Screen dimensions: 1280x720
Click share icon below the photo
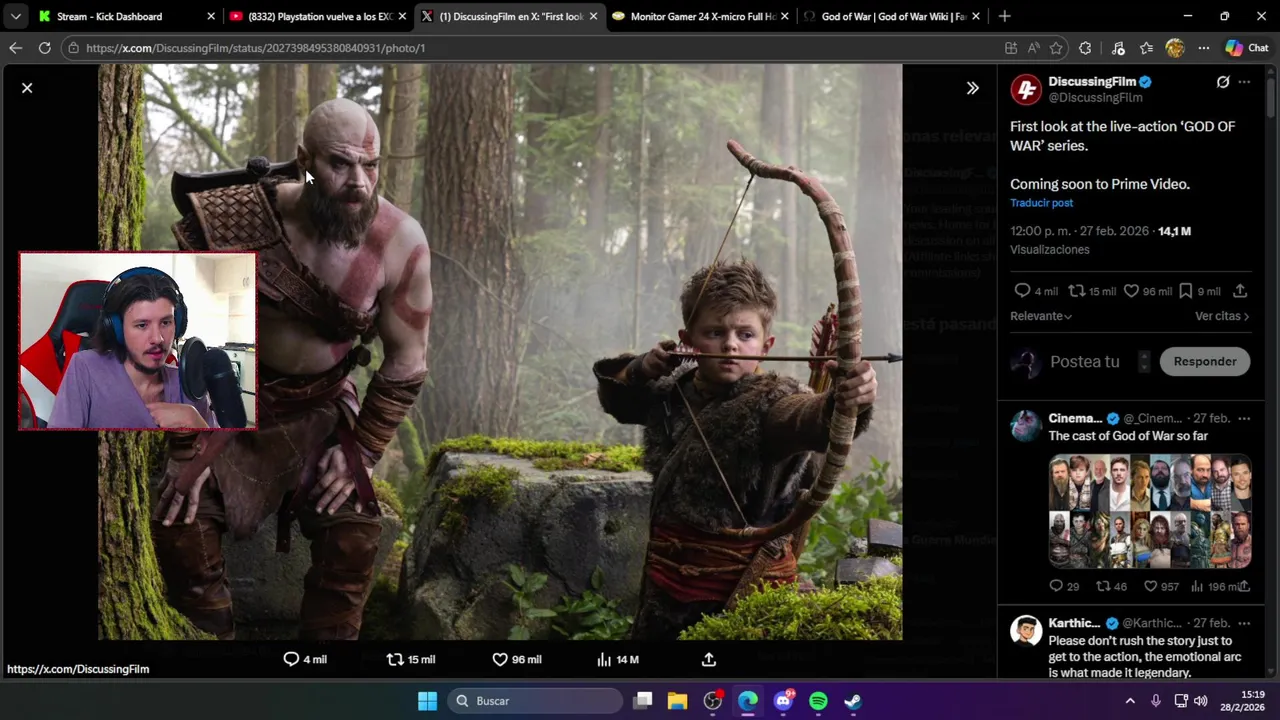pyautogui.click(x=709, y=660)
